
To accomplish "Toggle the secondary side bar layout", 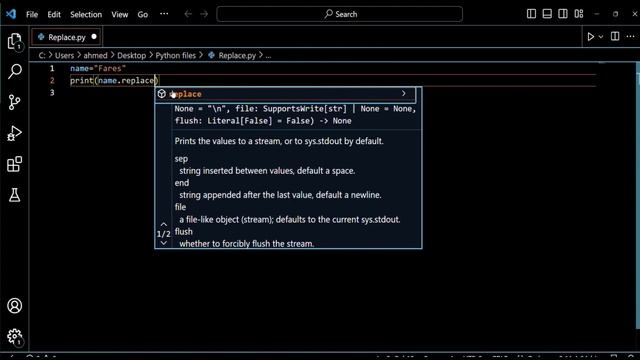I will point(563,14).
